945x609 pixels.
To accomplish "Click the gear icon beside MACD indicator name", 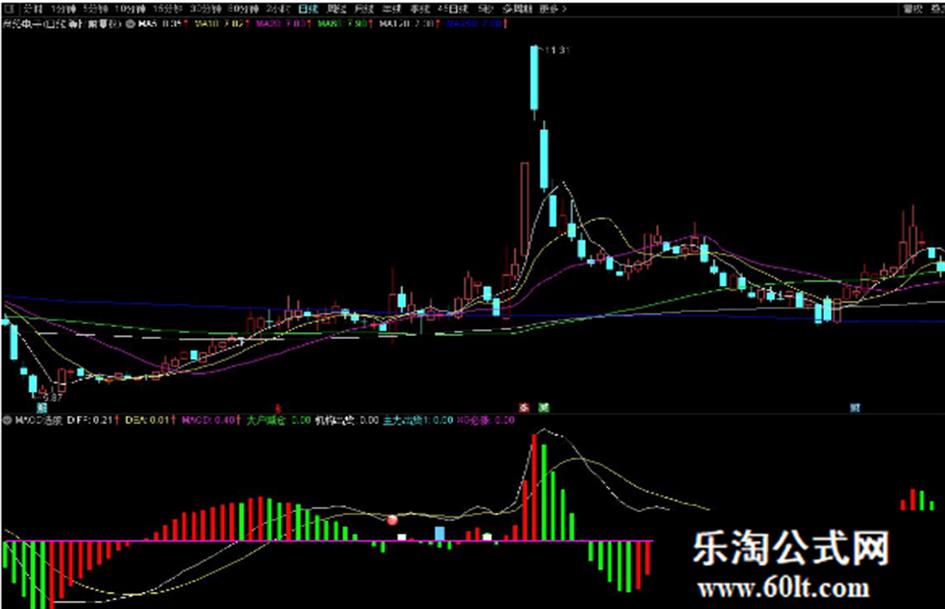I will click(7, 420).
